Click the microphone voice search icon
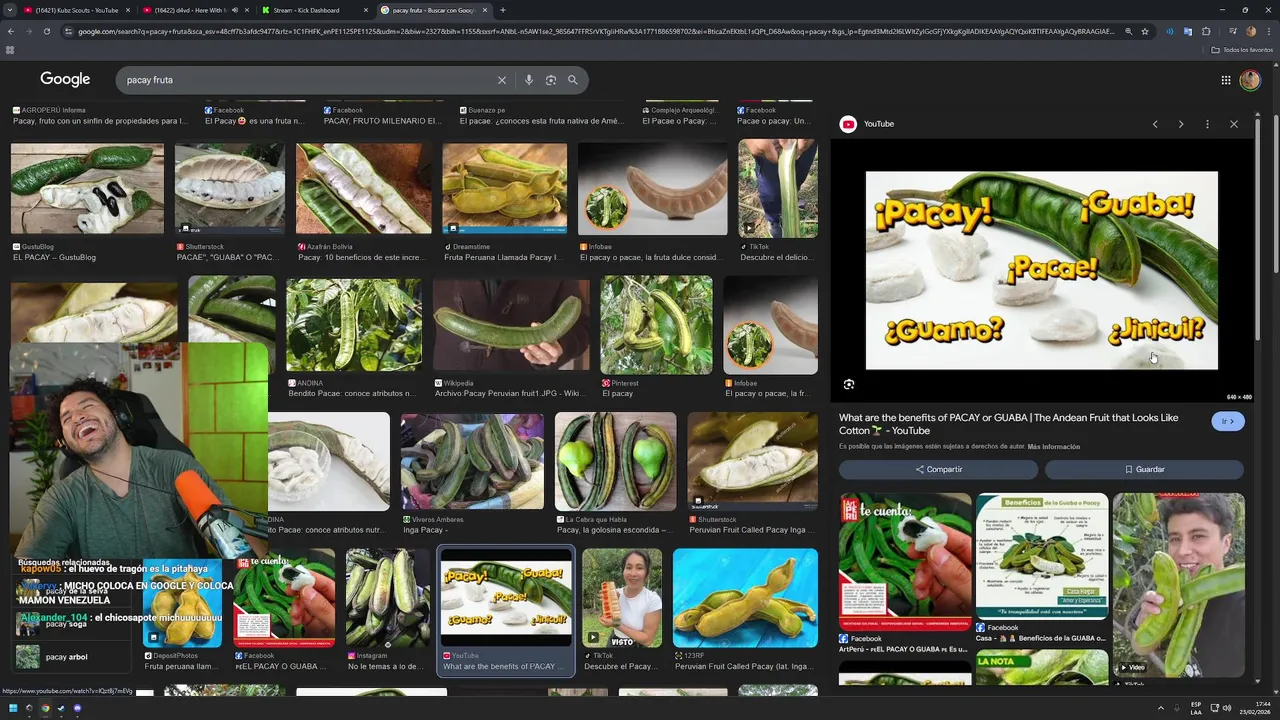1280x720 pixels. point(529,80)
